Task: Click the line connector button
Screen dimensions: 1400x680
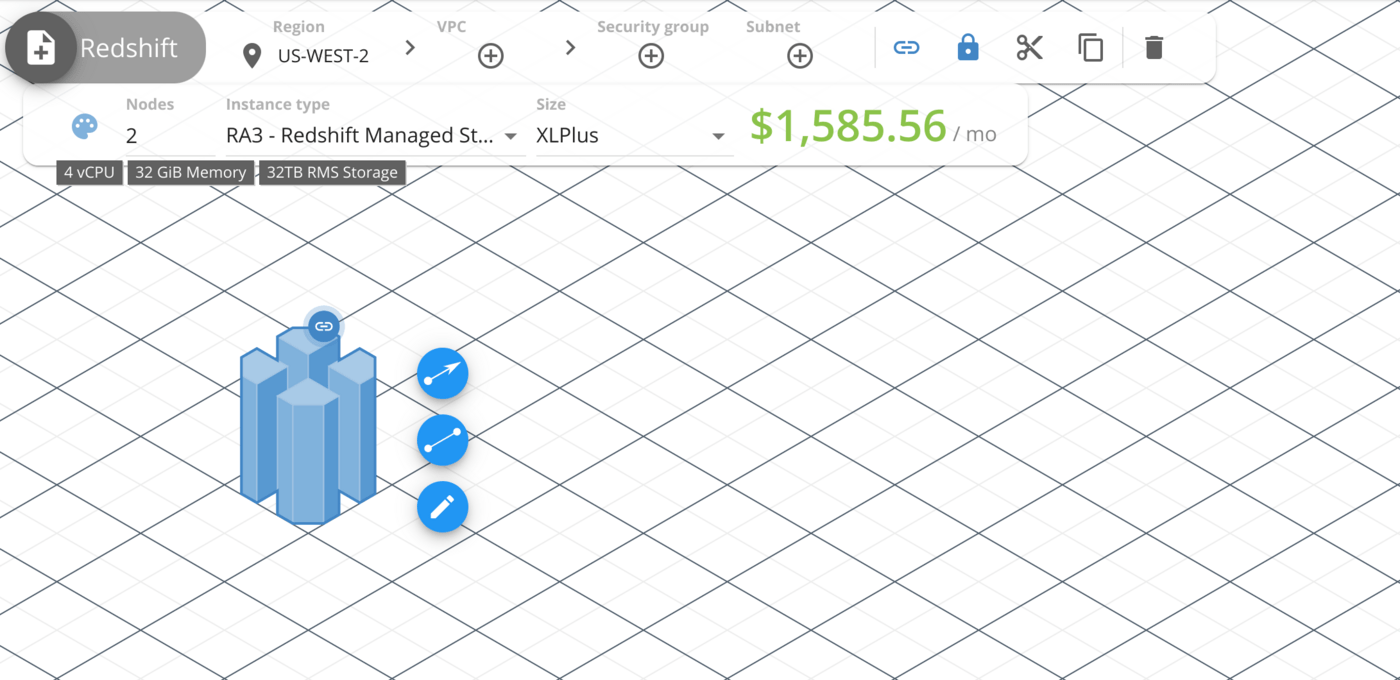Action: [443, 440]
